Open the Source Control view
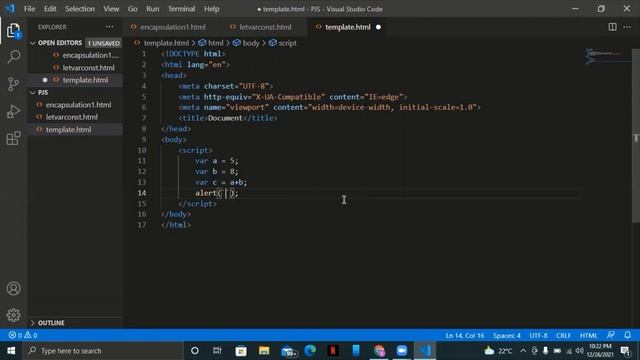The image size is (640, 360). [x=13, y=84]
